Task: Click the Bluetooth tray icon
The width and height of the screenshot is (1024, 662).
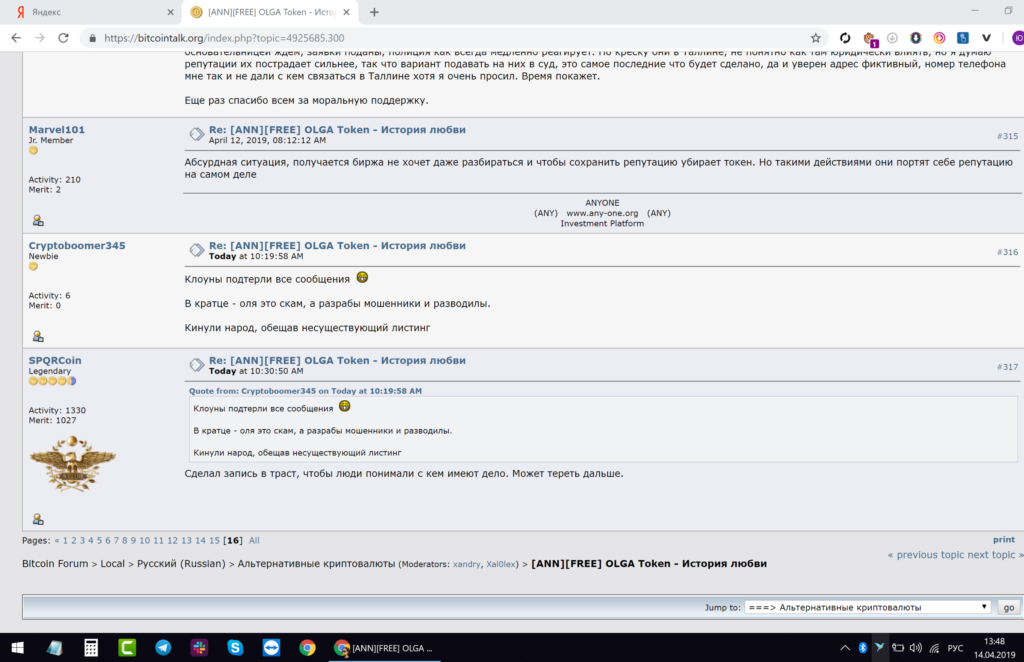Action: click(x=862, y=648)
